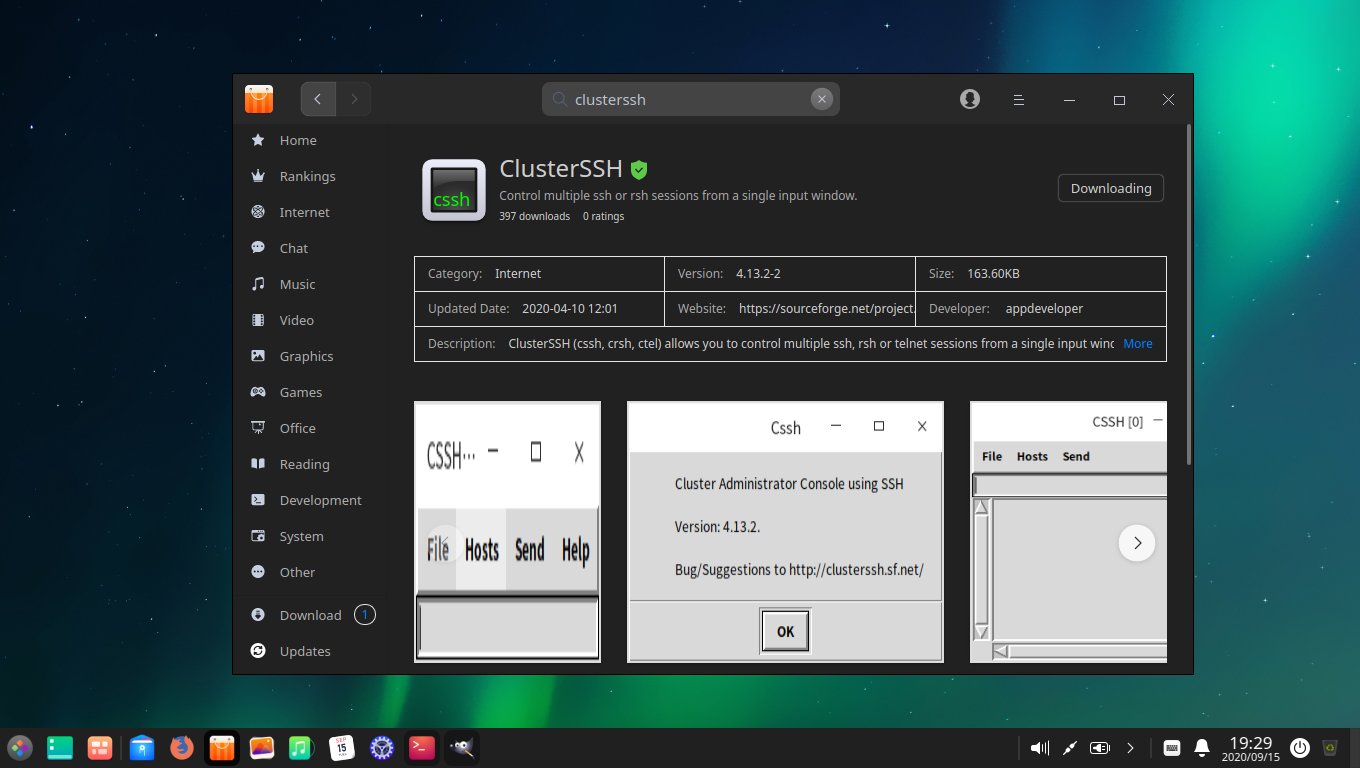
Task: Click the verified green shield badge
Action: [x=639, y=170]
